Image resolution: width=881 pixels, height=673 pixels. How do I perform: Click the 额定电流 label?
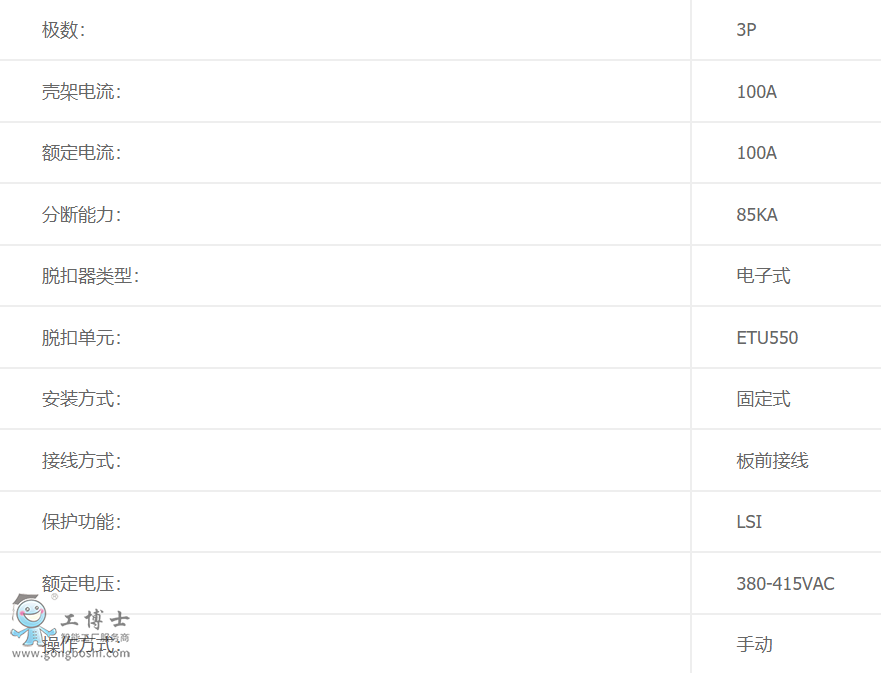pyautogui.click(x=81, y=153)
